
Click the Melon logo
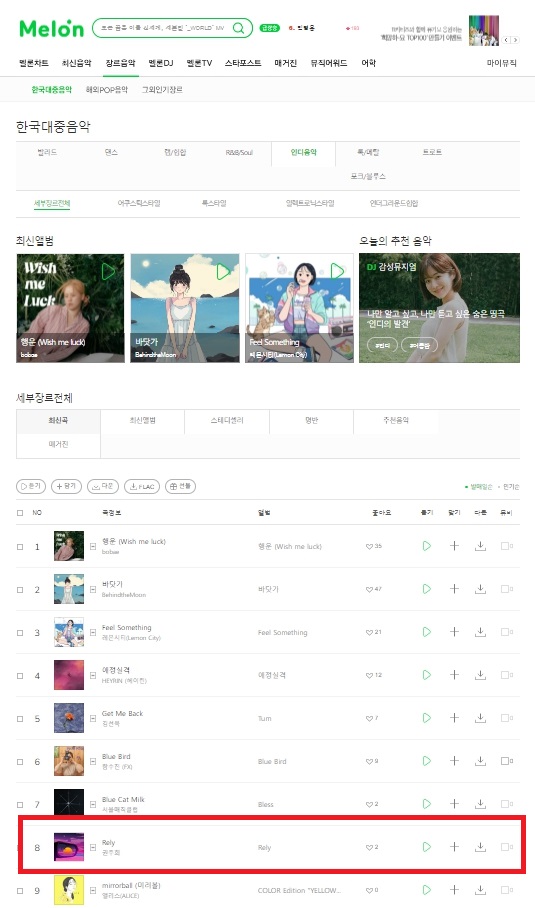[x=52, y=28]
